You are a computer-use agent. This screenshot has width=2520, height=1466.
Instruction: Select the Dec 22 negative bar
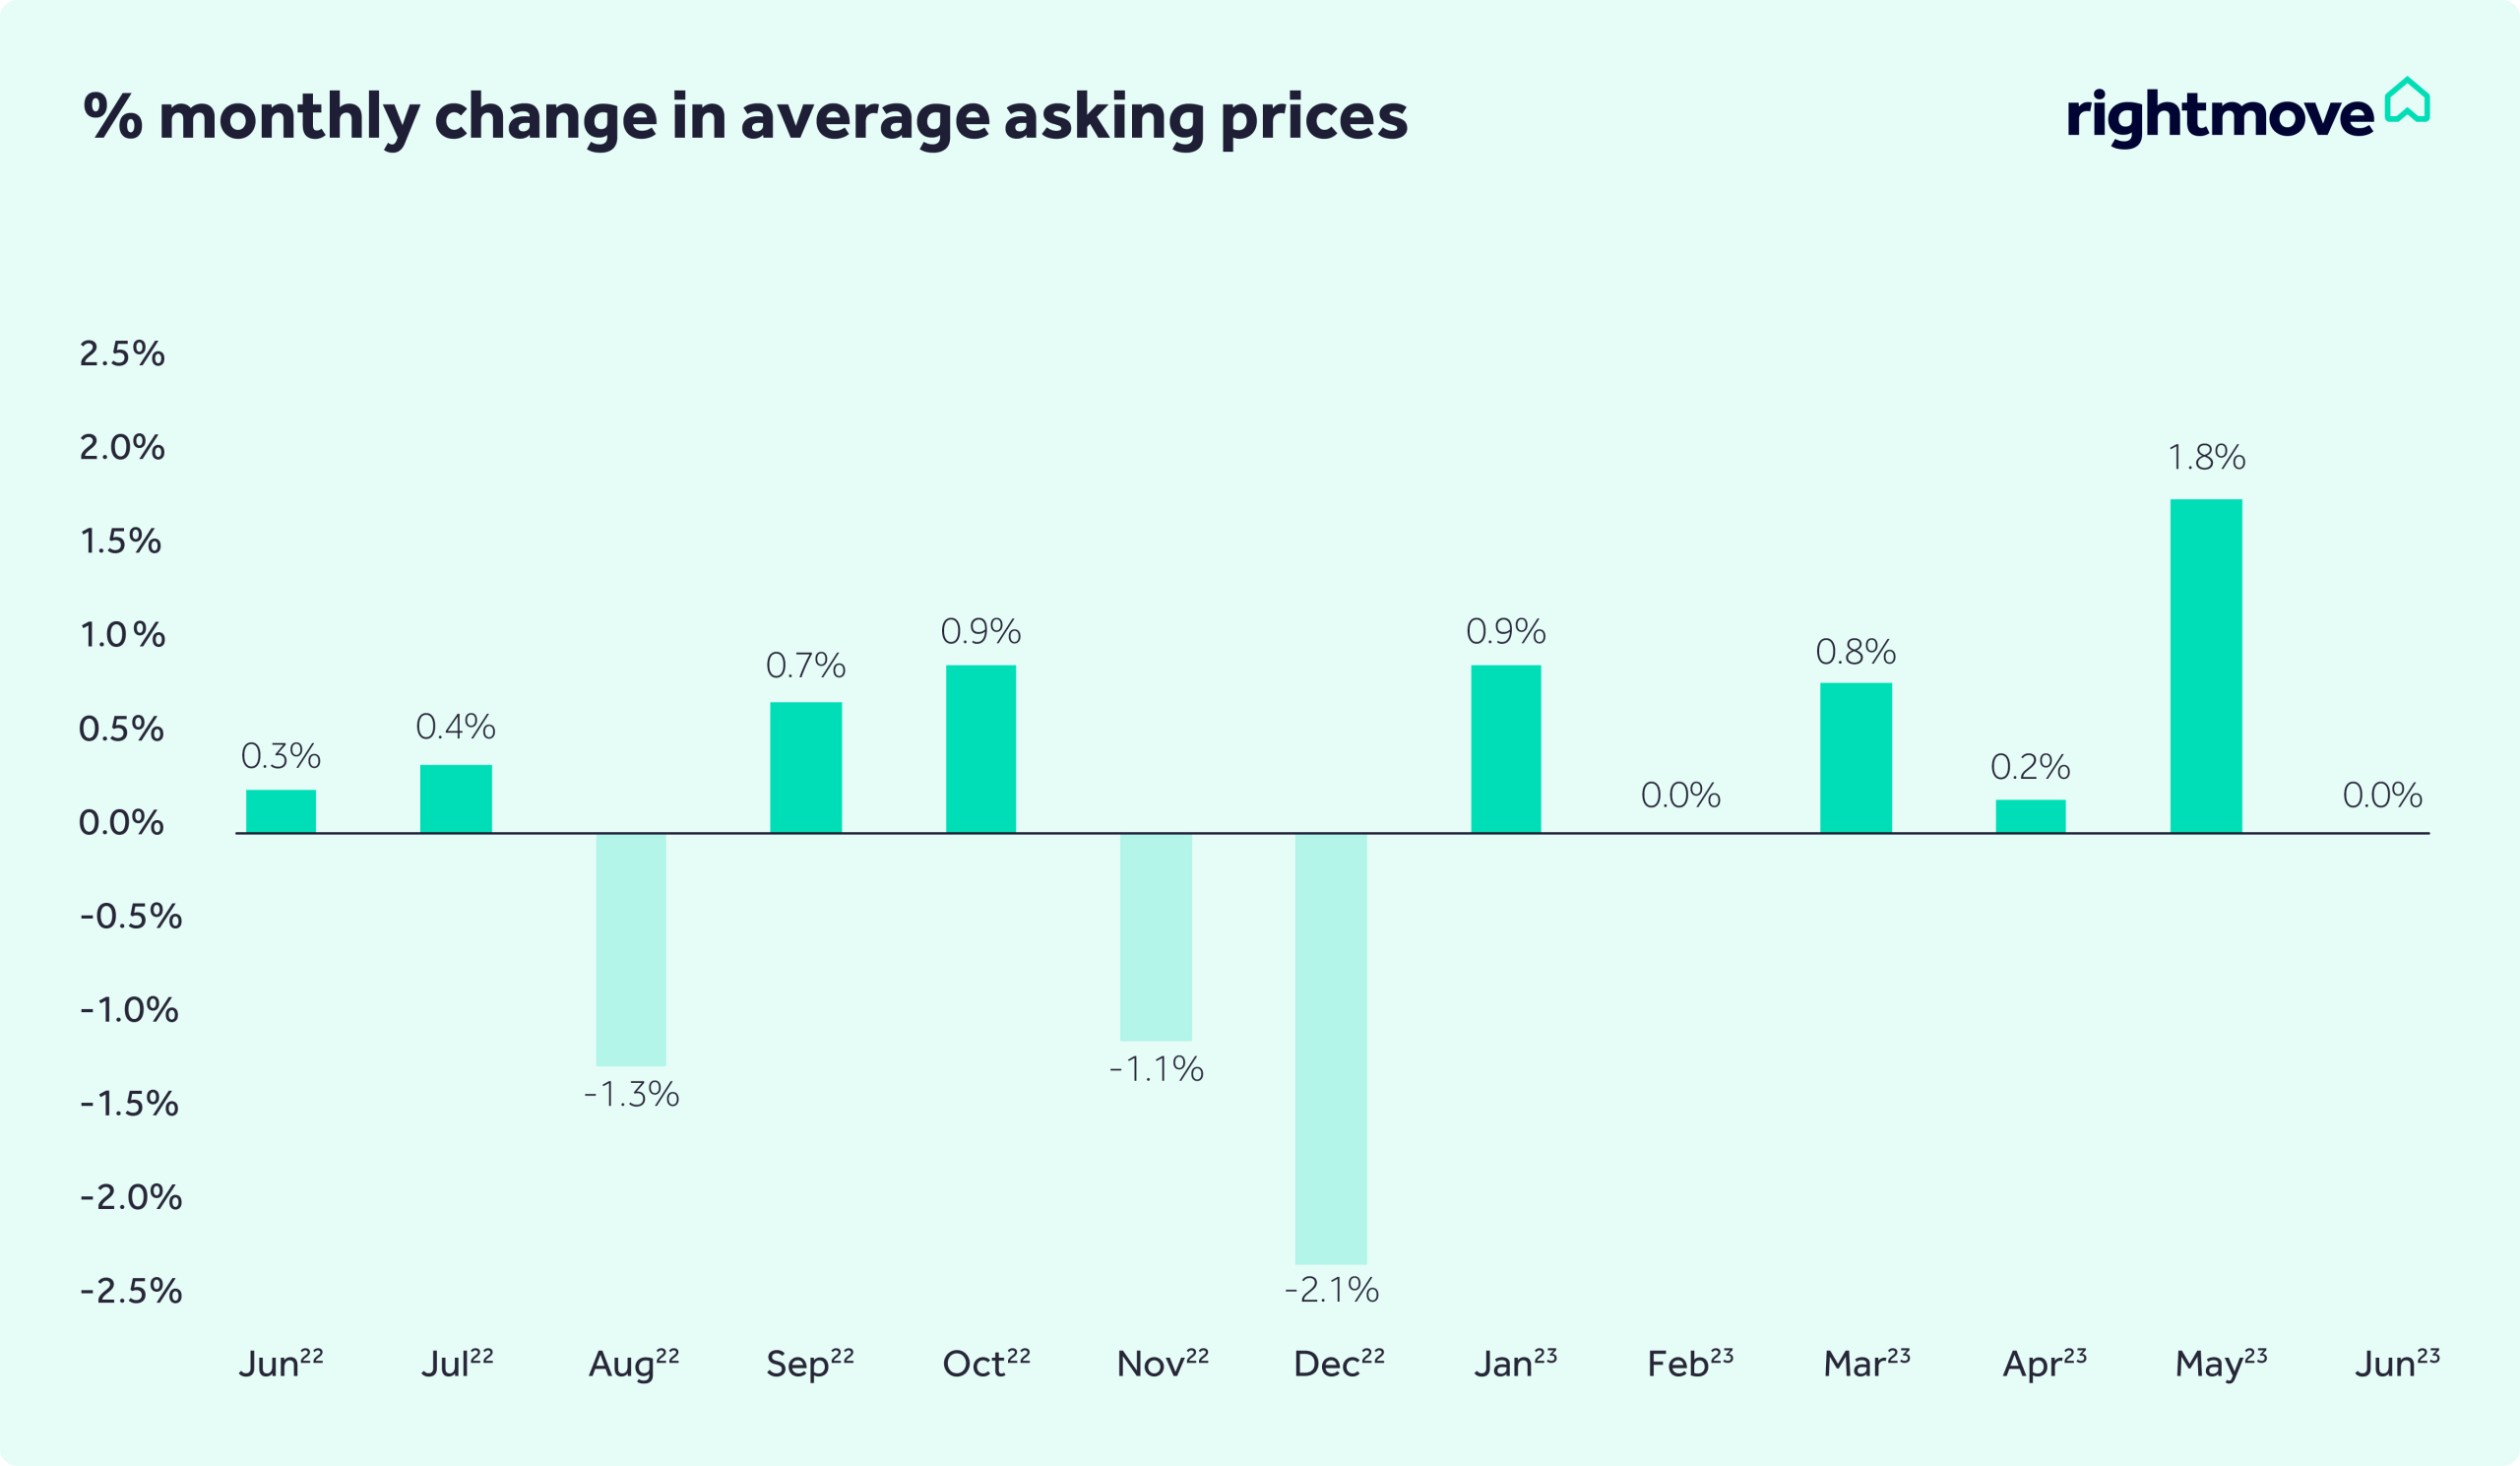coord(1330,1048)
